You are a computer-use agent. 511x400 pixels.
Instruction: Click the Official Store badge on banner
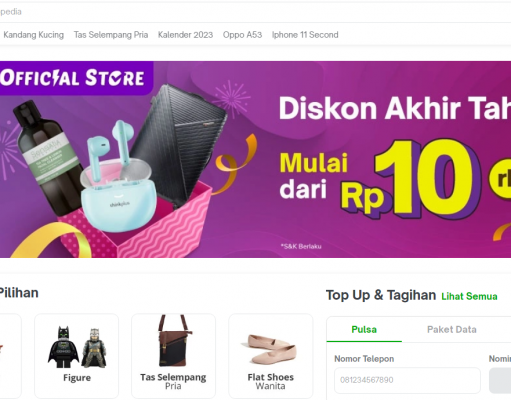click(x=75, y=78)
